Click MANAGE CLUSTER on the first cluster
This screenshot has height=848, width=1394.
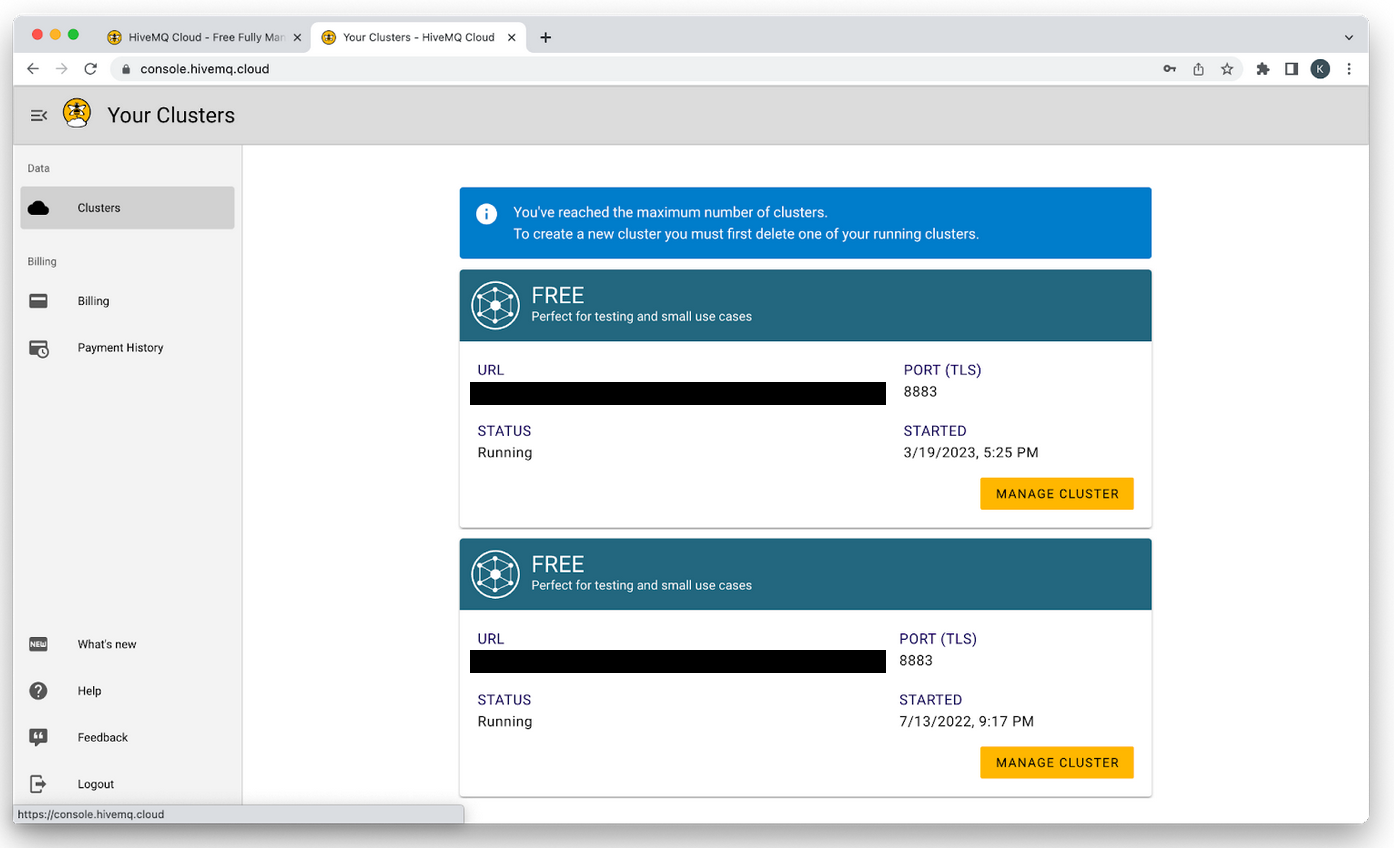click(x=1056, y=493)
